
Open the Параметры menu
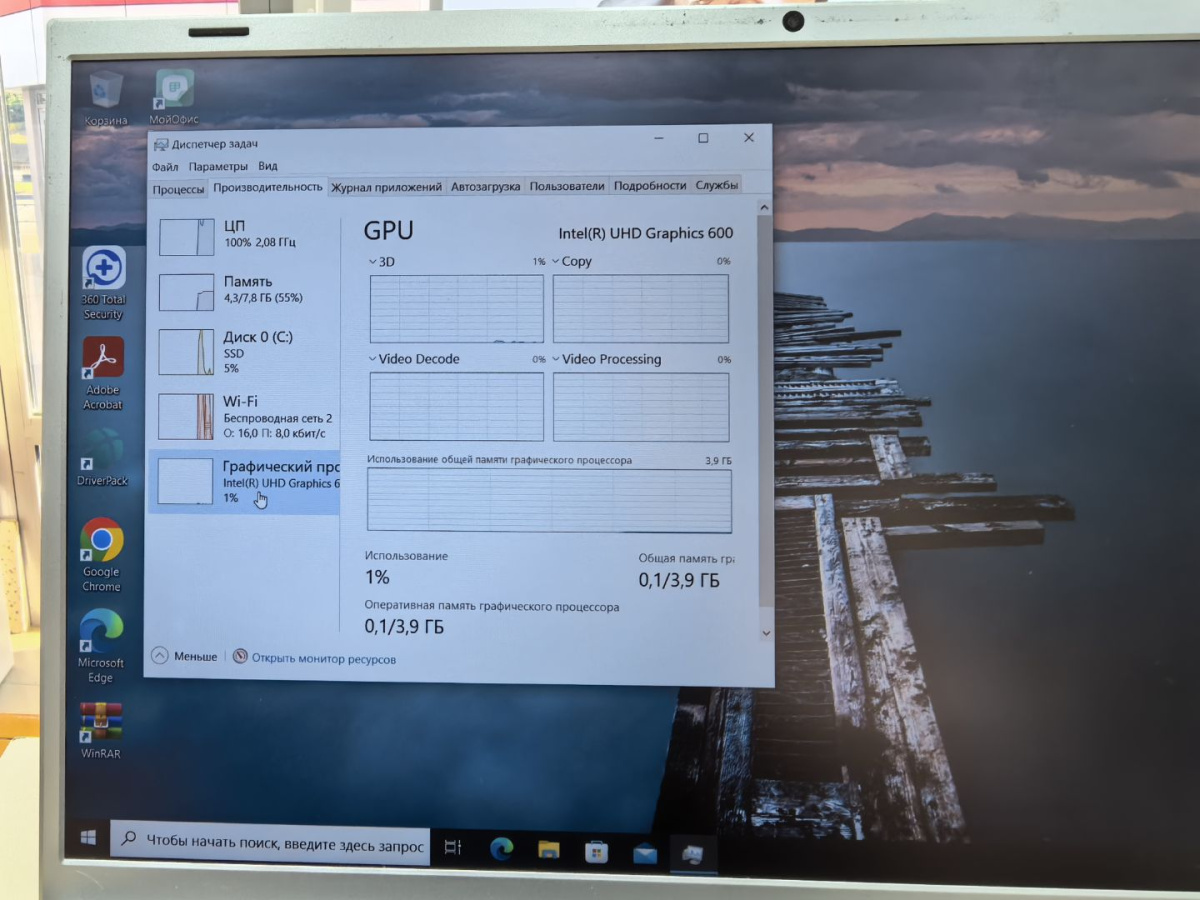[218, 166]
